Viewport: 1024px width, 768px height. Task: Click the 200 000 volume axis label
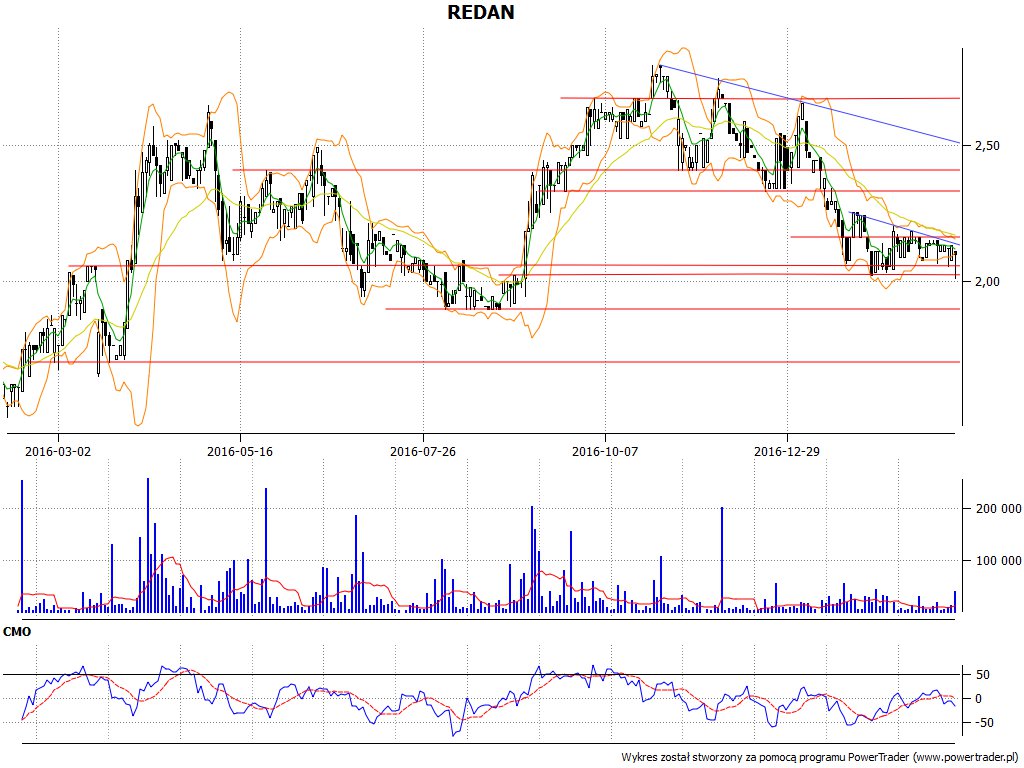(998, 509)
